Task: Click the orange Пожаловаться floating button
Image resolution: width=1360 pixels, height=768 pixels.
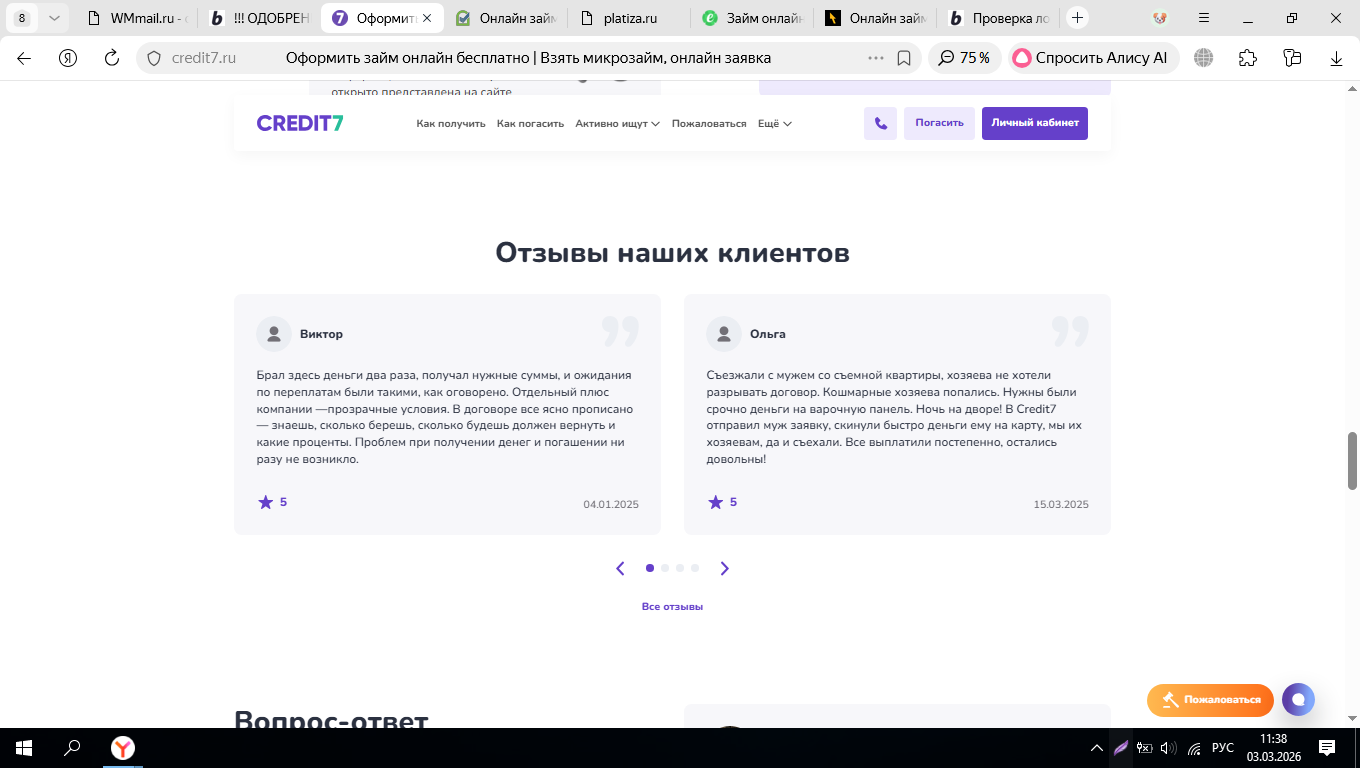Action: (x=1210, y=700)
